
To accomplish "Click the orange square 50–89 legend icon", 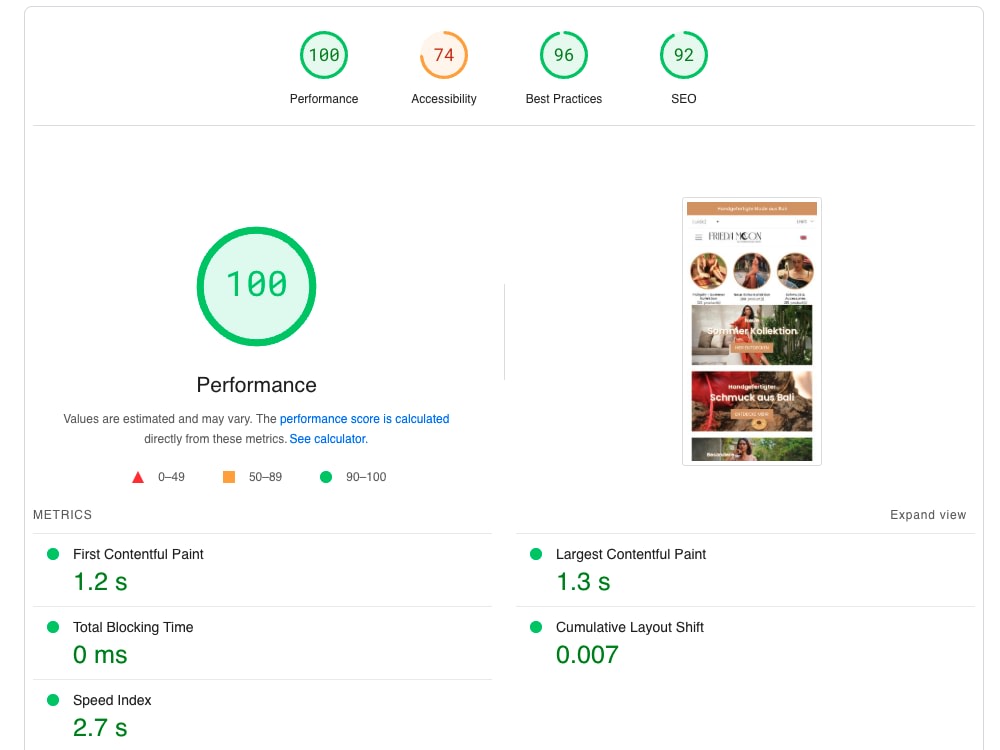I will click(x=229, y=476).
